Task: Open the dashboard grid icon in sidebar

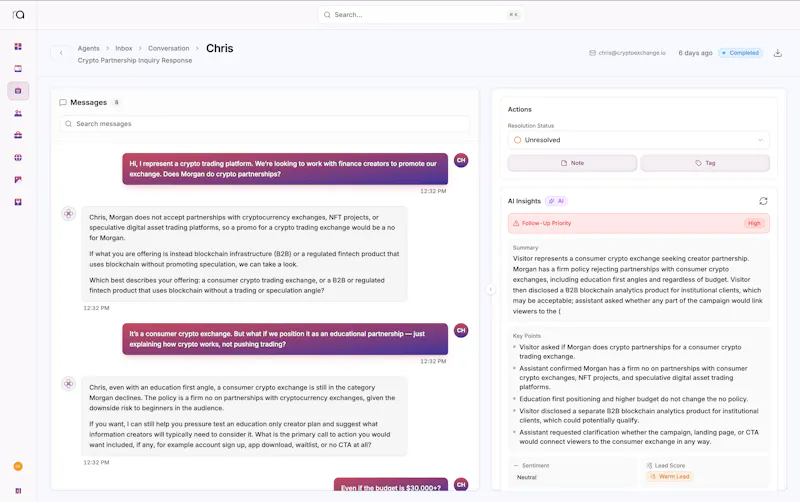Action: click(18, 46)
